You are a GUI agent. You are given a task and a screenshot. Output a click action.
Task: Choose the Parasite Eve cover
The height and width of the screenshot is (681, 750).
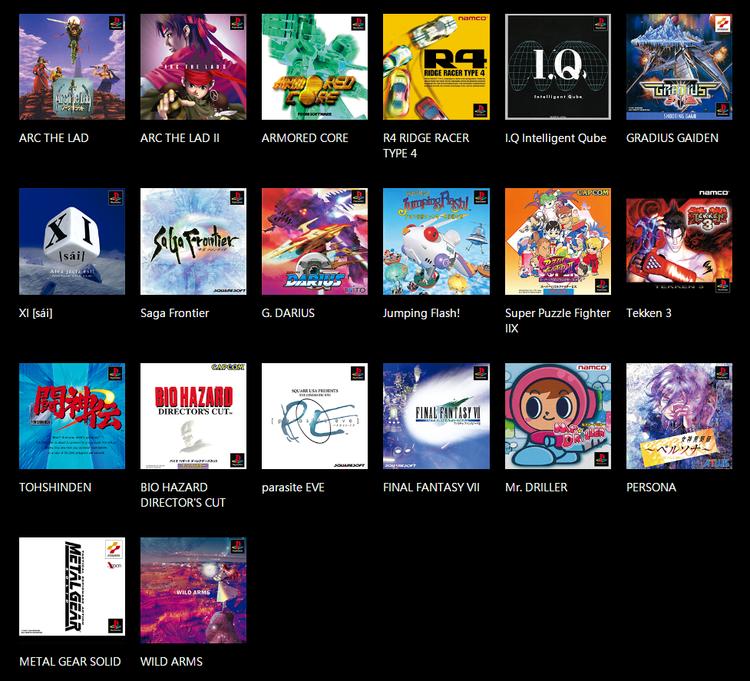315,416
